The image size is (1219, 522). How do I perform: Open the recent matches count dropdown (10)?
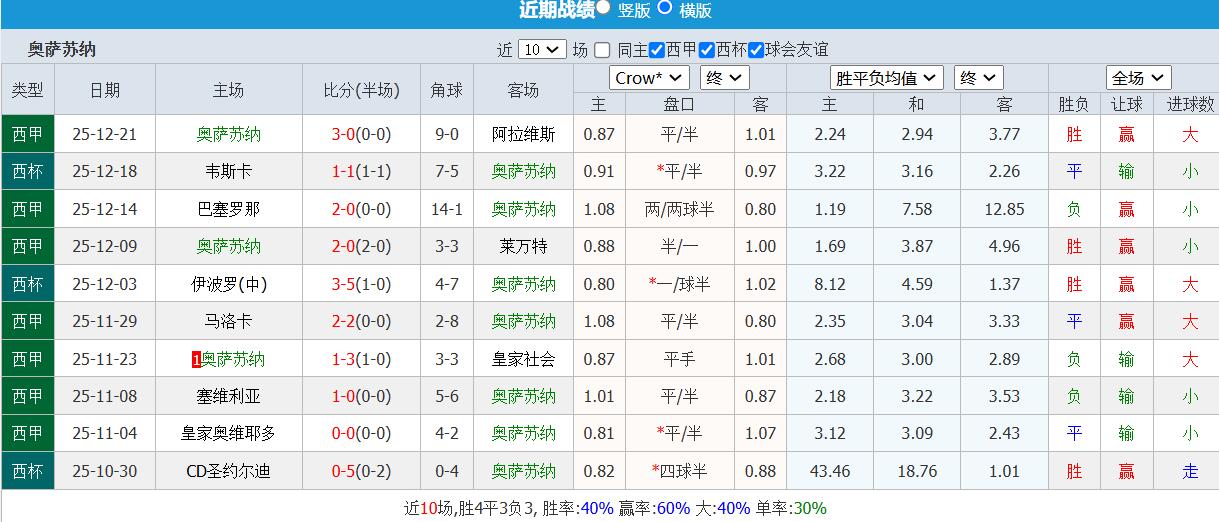click(x=543, y=50)
